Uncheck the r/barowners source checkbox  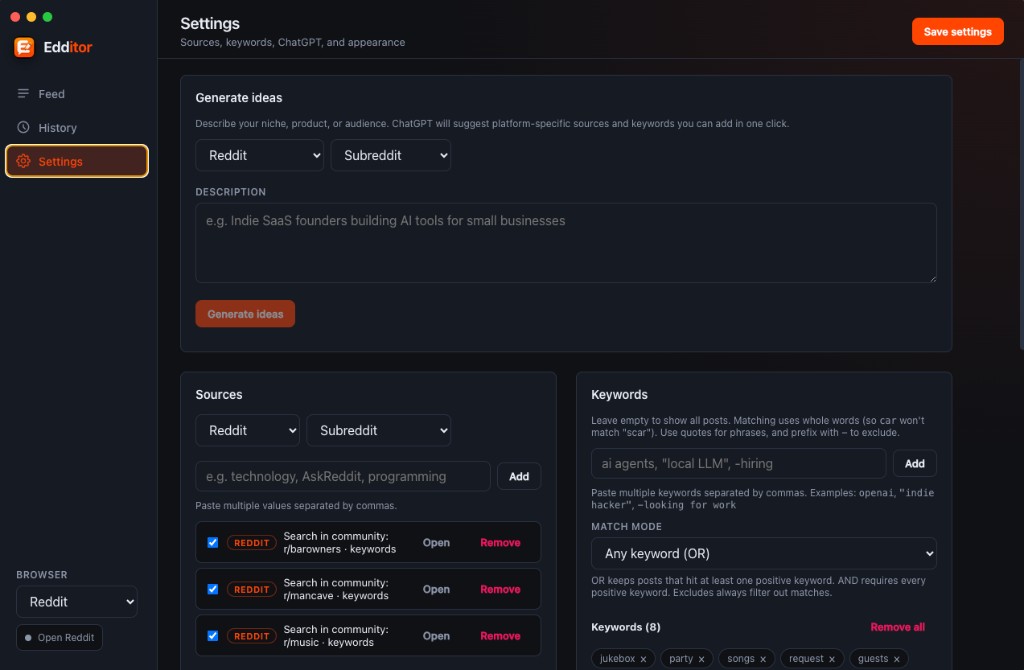pos(213,543)
